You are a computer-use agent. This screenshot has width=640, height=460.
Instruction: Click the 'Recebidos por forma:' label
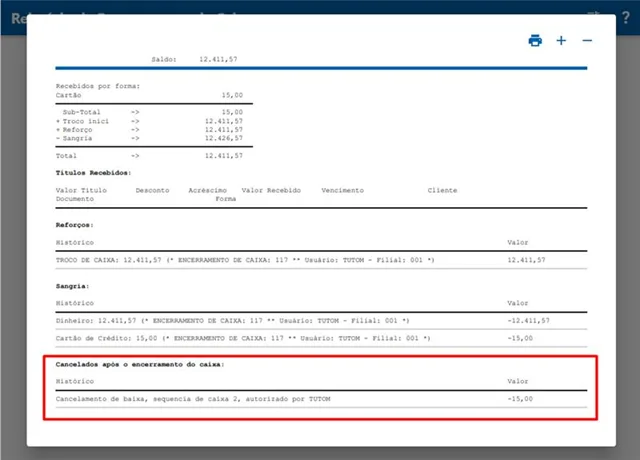coord(98,86)
